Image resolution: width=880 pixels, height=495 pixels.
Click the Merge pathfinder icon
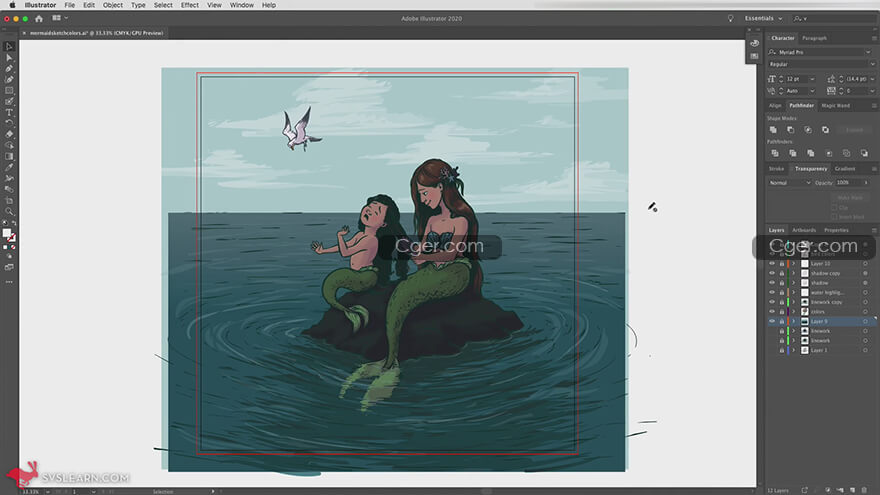[x=810, y=153]
